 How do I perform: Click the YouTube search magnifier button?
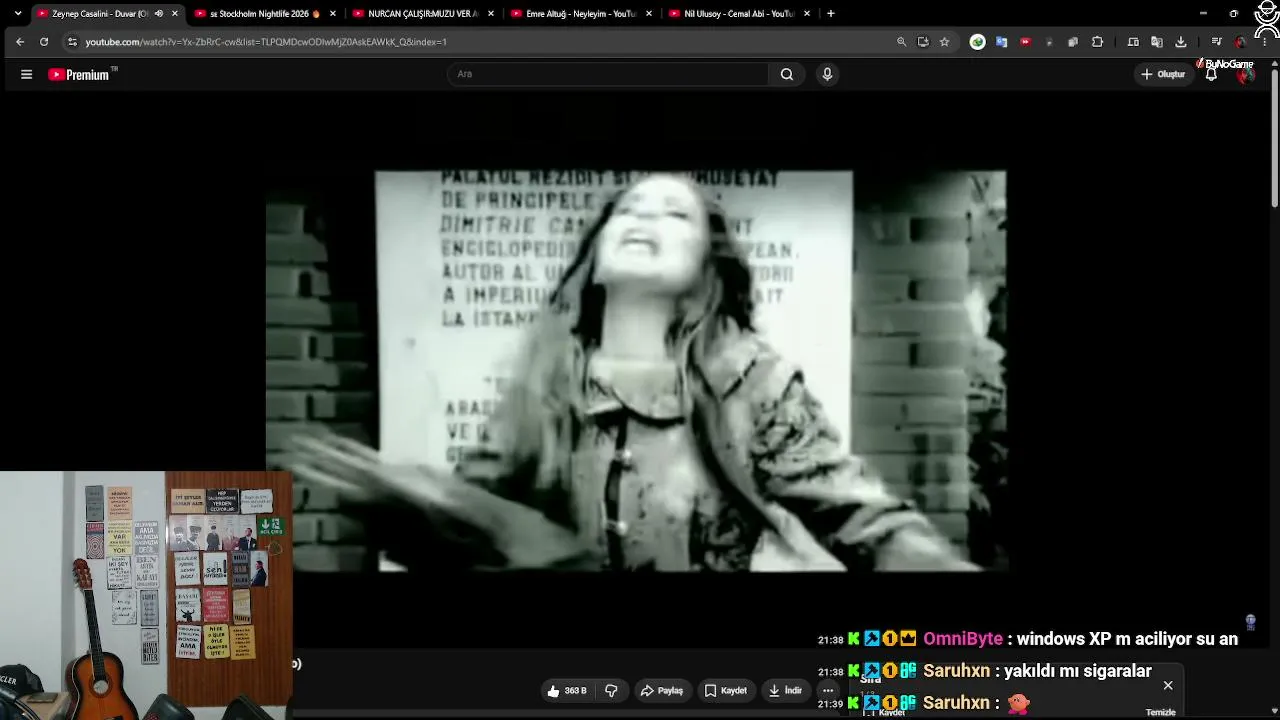(x=787, y=74)
